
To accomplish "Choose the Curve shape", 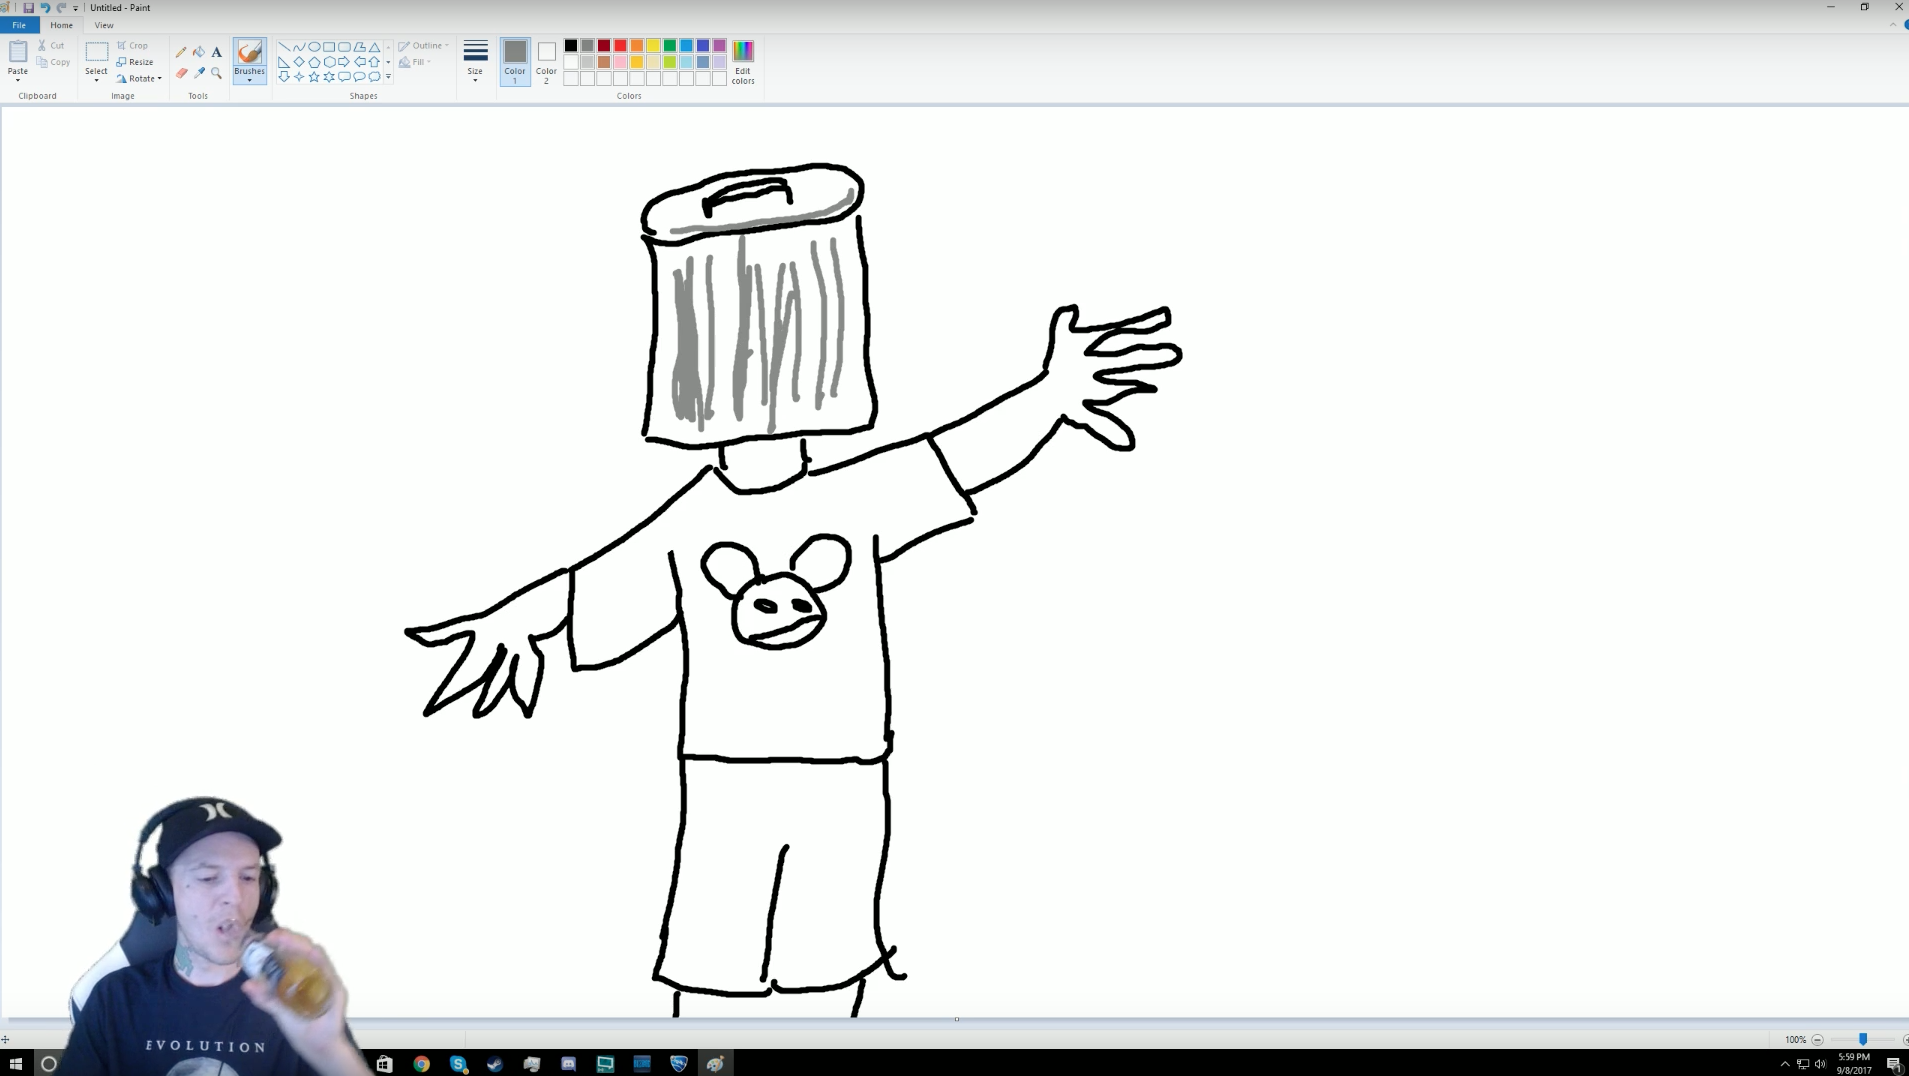I will pos(299,46).
